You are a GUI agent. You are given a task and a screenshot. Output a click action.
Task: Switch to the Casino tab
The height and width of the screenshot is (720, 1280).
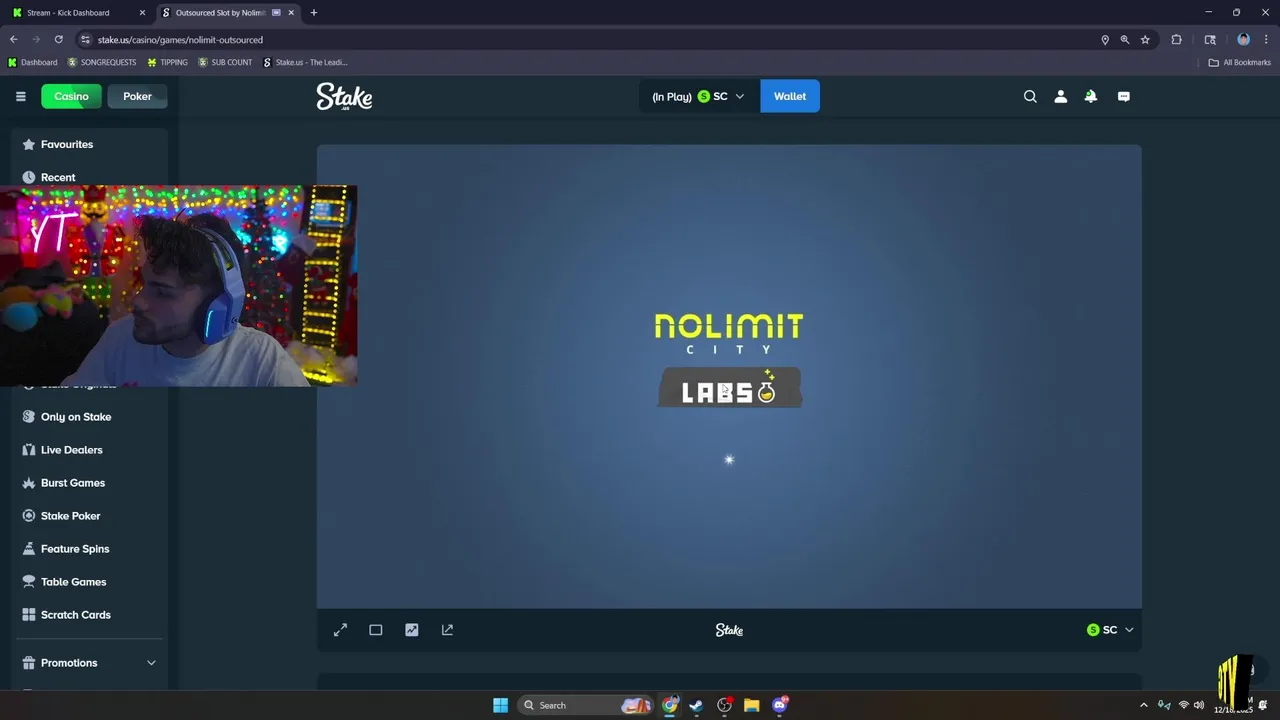click(71, 96)
